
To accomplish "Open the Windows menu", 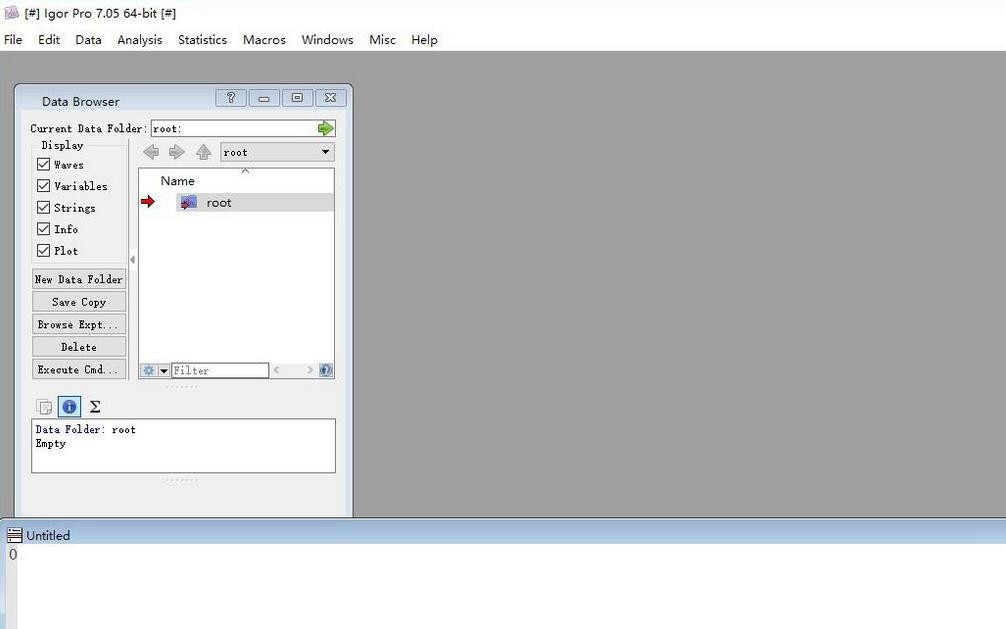I will pos(327,40).
